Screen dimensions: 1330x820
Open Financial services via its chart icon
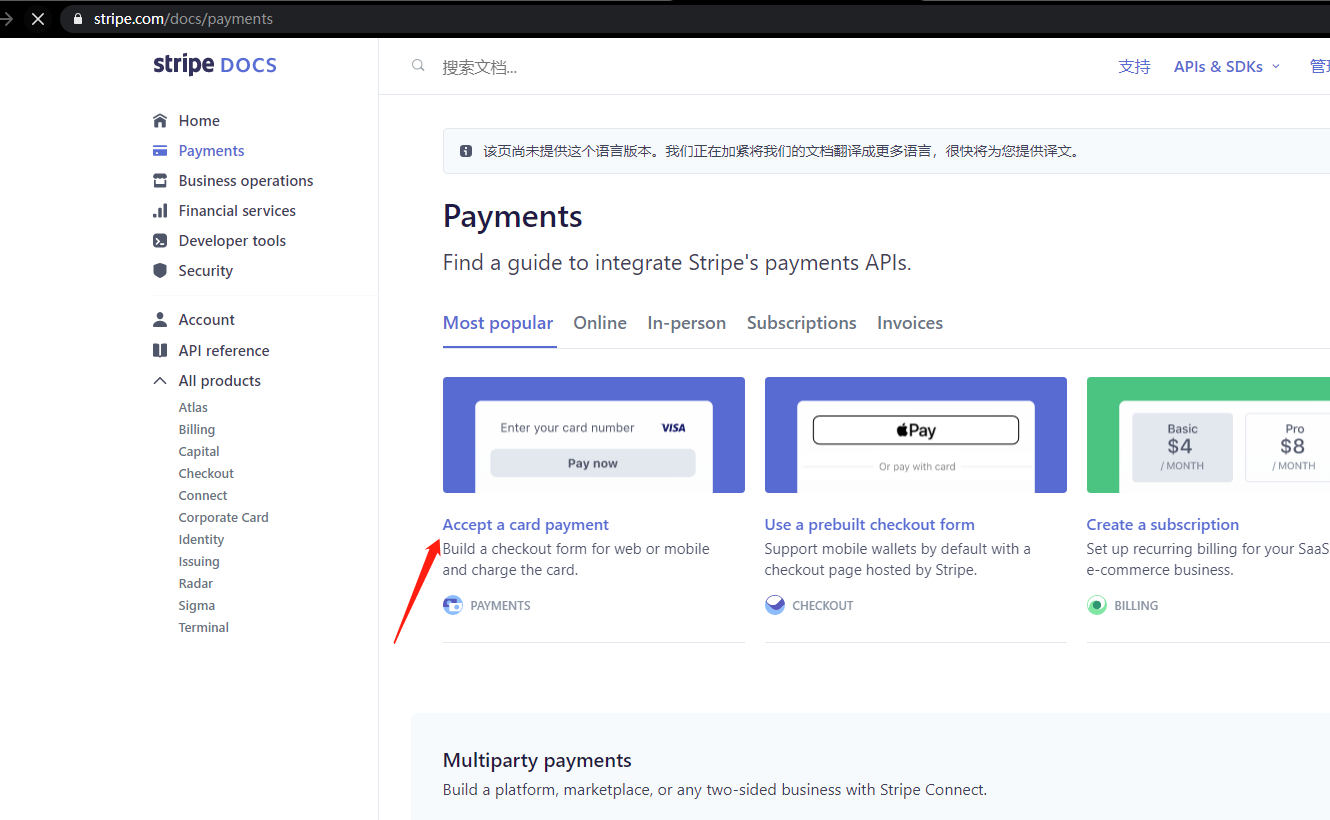pyautogui.click(x=160, y=210)
